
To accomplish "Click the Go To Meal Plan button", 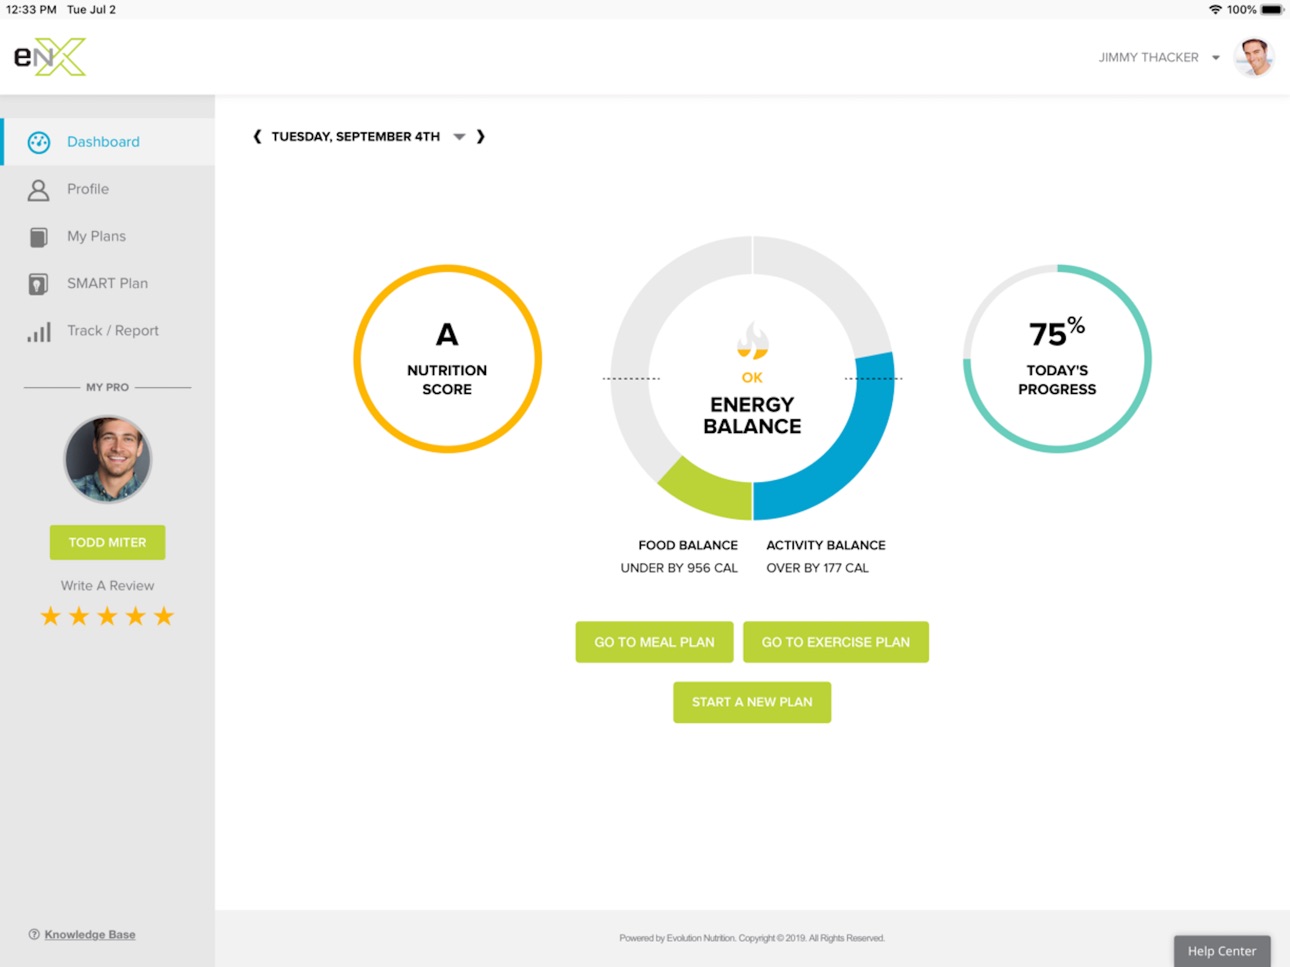I will [654, 642].
